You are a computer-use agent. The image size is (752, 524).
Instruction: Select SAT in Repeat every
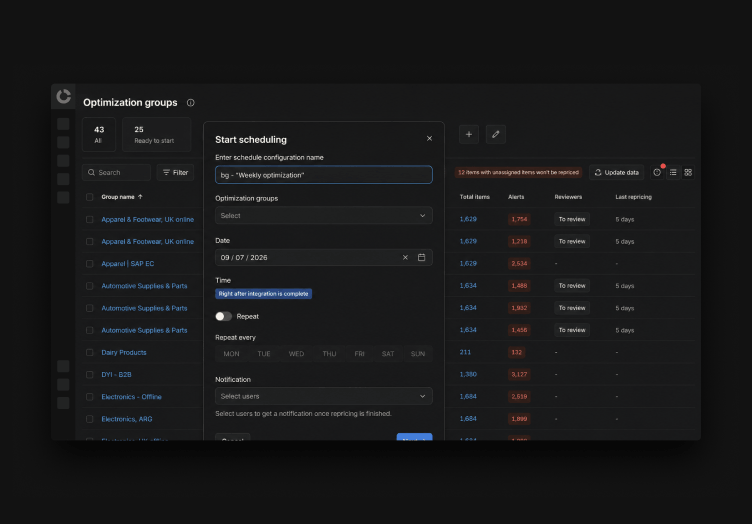tap(388, 354)
